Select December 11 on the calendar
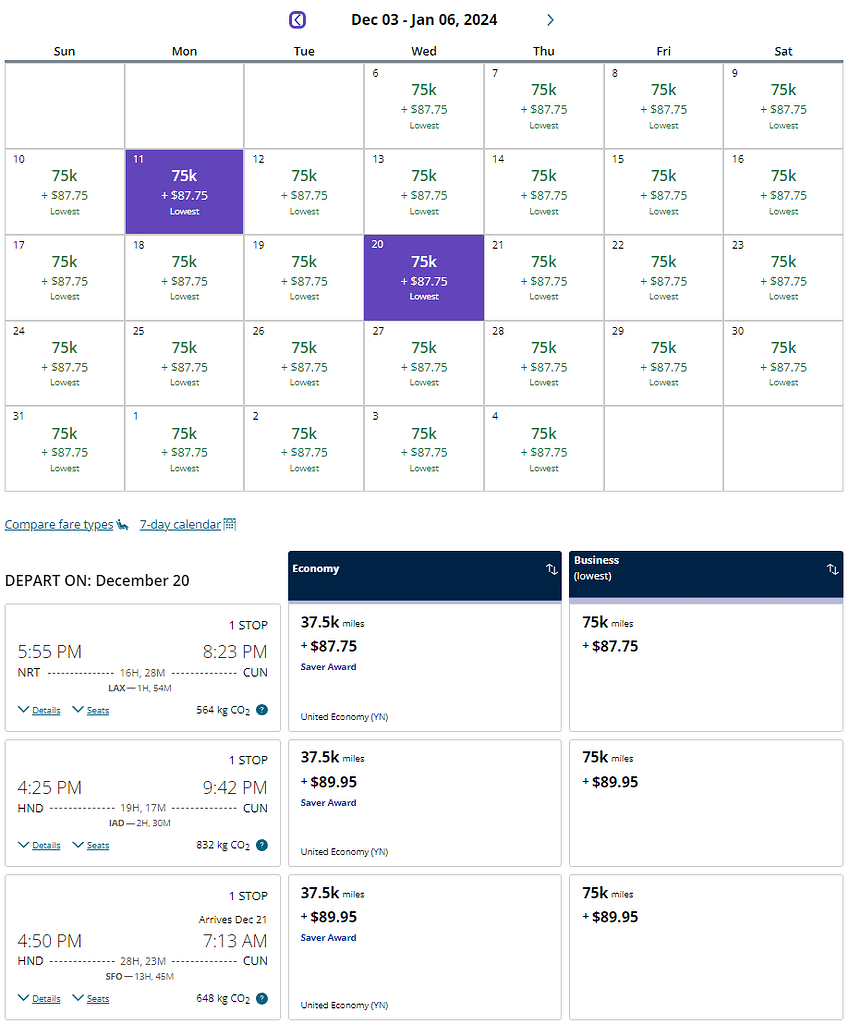 (184, 192)
